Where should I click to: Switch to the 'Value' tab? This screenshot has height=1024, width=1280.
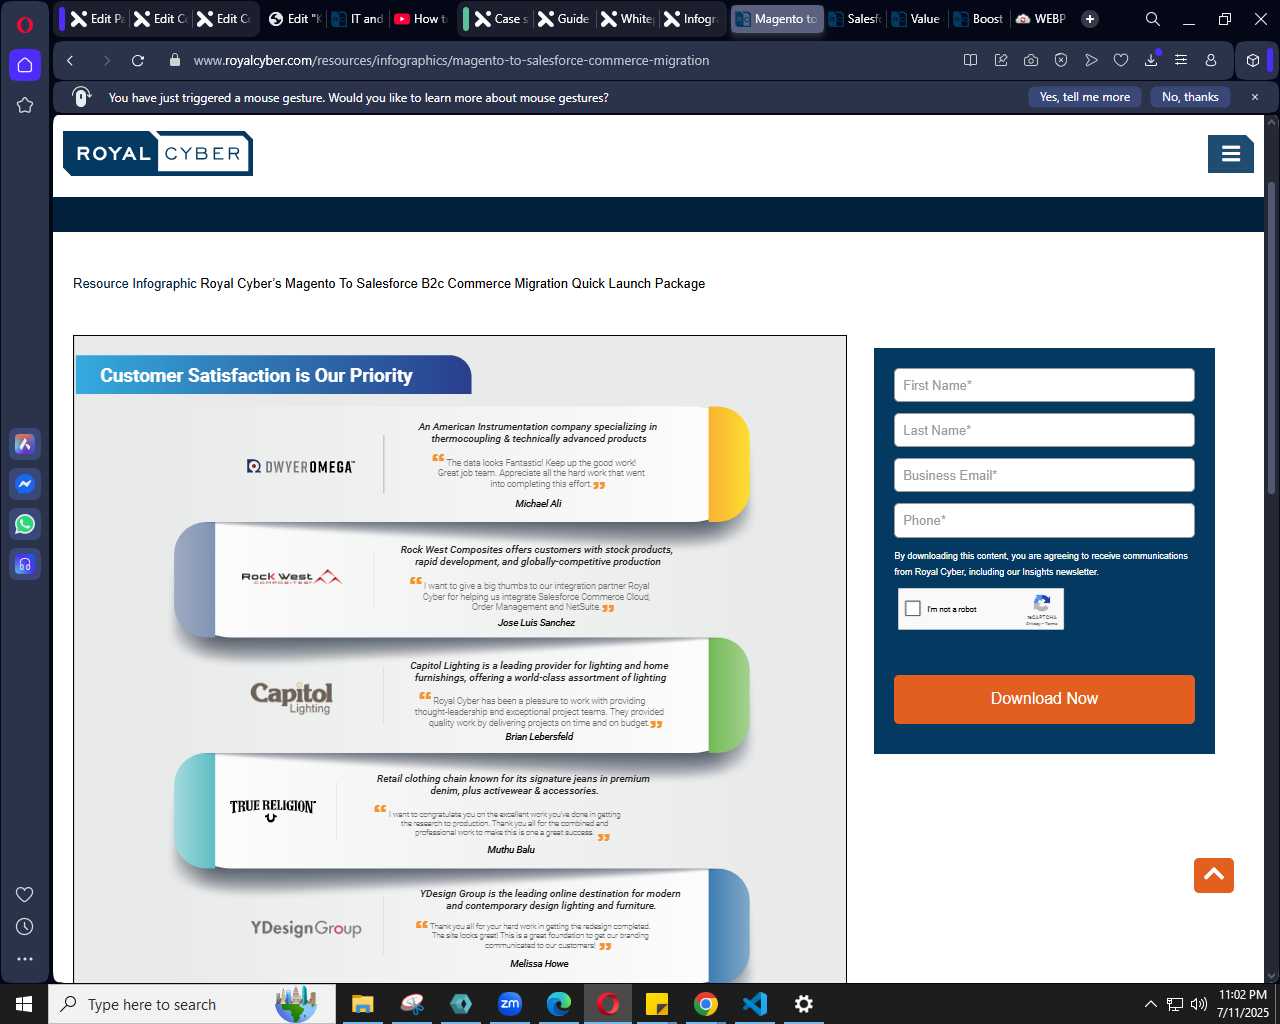[917, 19]
